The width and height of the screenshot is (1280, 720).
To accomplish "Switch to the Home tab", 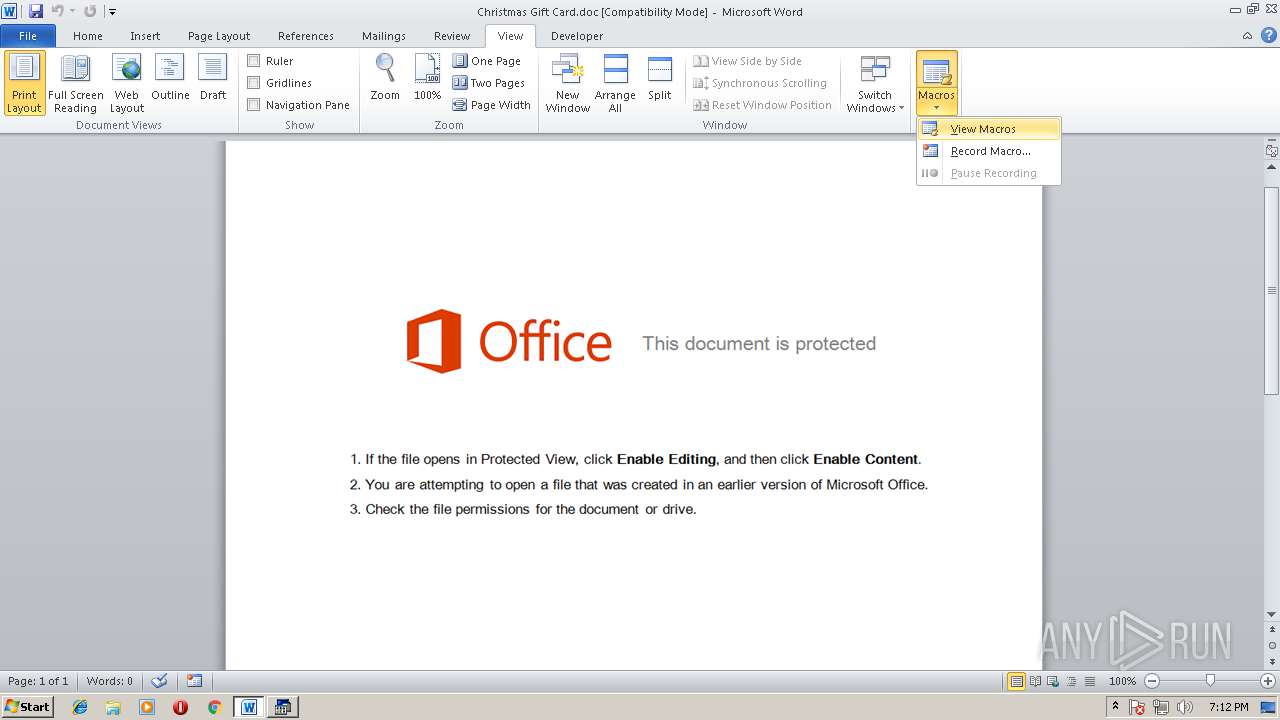I will (x=88, y=36).
